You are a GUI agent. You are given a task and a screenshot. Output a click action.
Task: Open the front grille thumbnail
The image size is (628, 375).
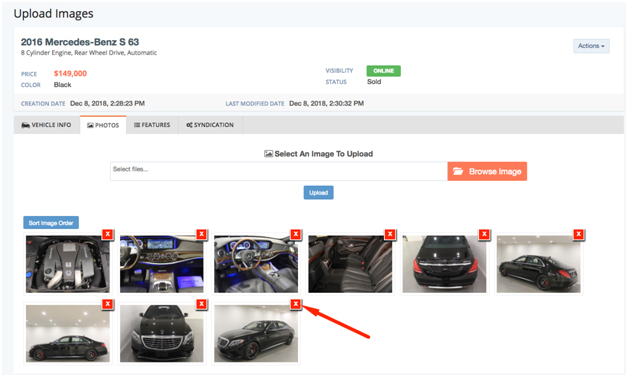point(162,334)
